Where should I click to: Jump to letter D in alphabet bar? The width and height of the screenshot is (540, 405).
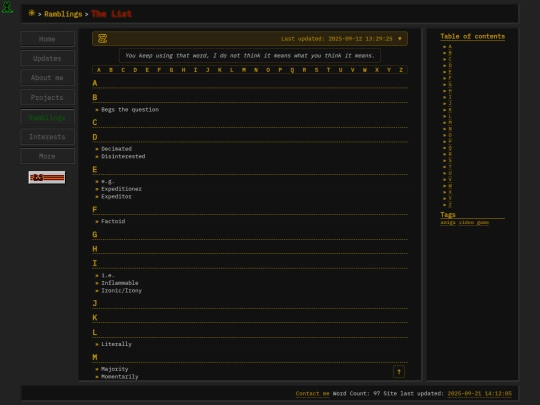(x=135, y=70)
